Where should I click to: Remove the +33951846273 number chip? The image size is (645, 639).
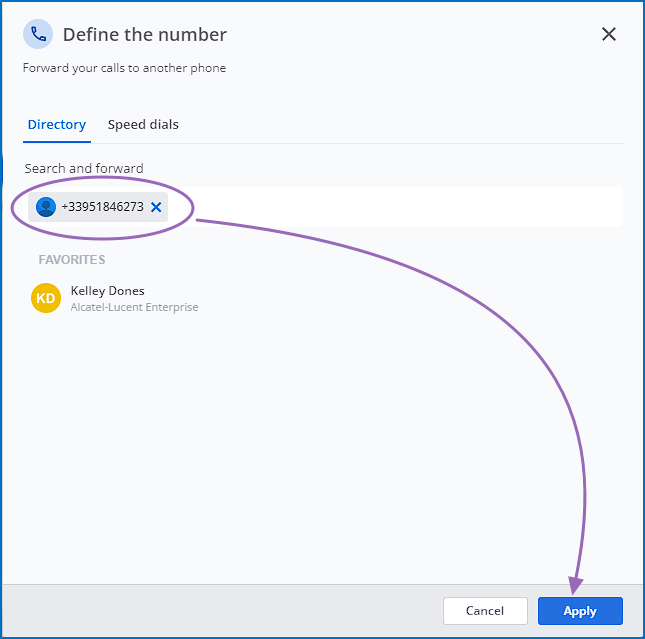coord(156,207)
